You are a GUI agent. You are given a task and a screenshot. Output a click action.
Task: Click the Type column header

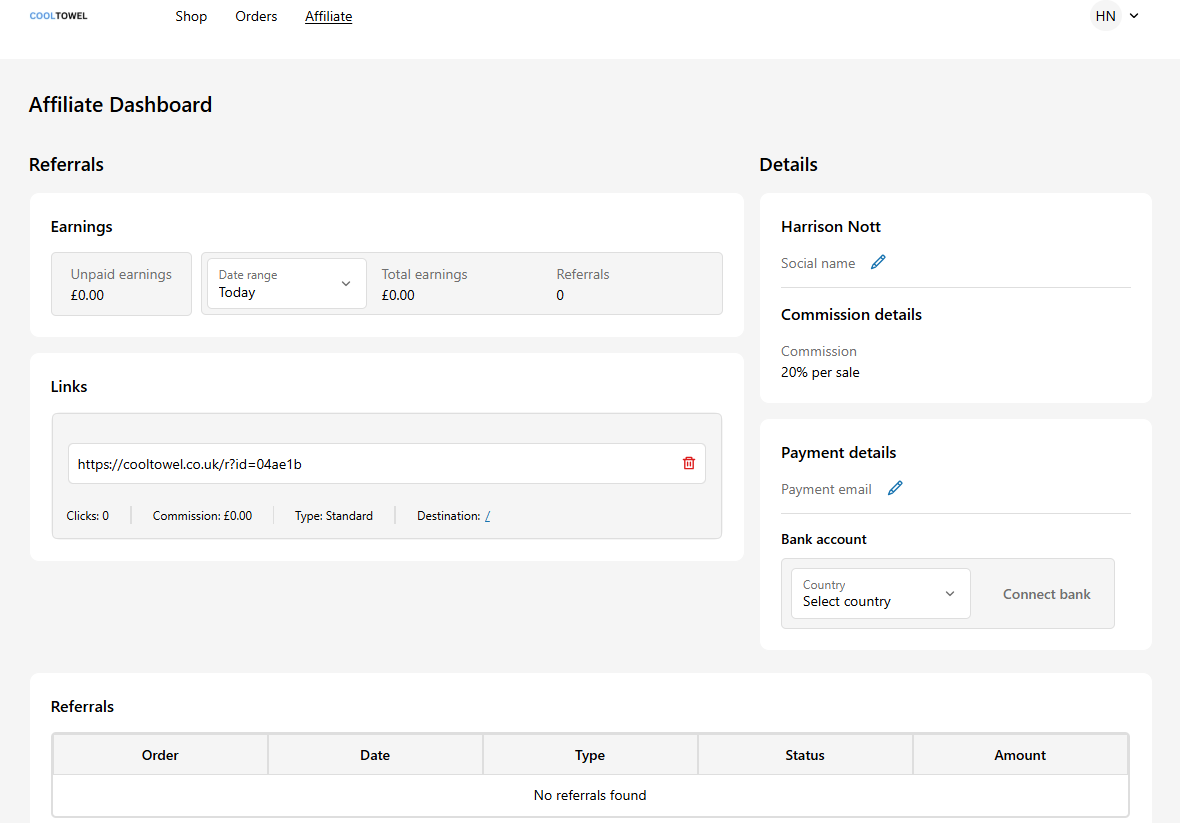pos(590,755)
